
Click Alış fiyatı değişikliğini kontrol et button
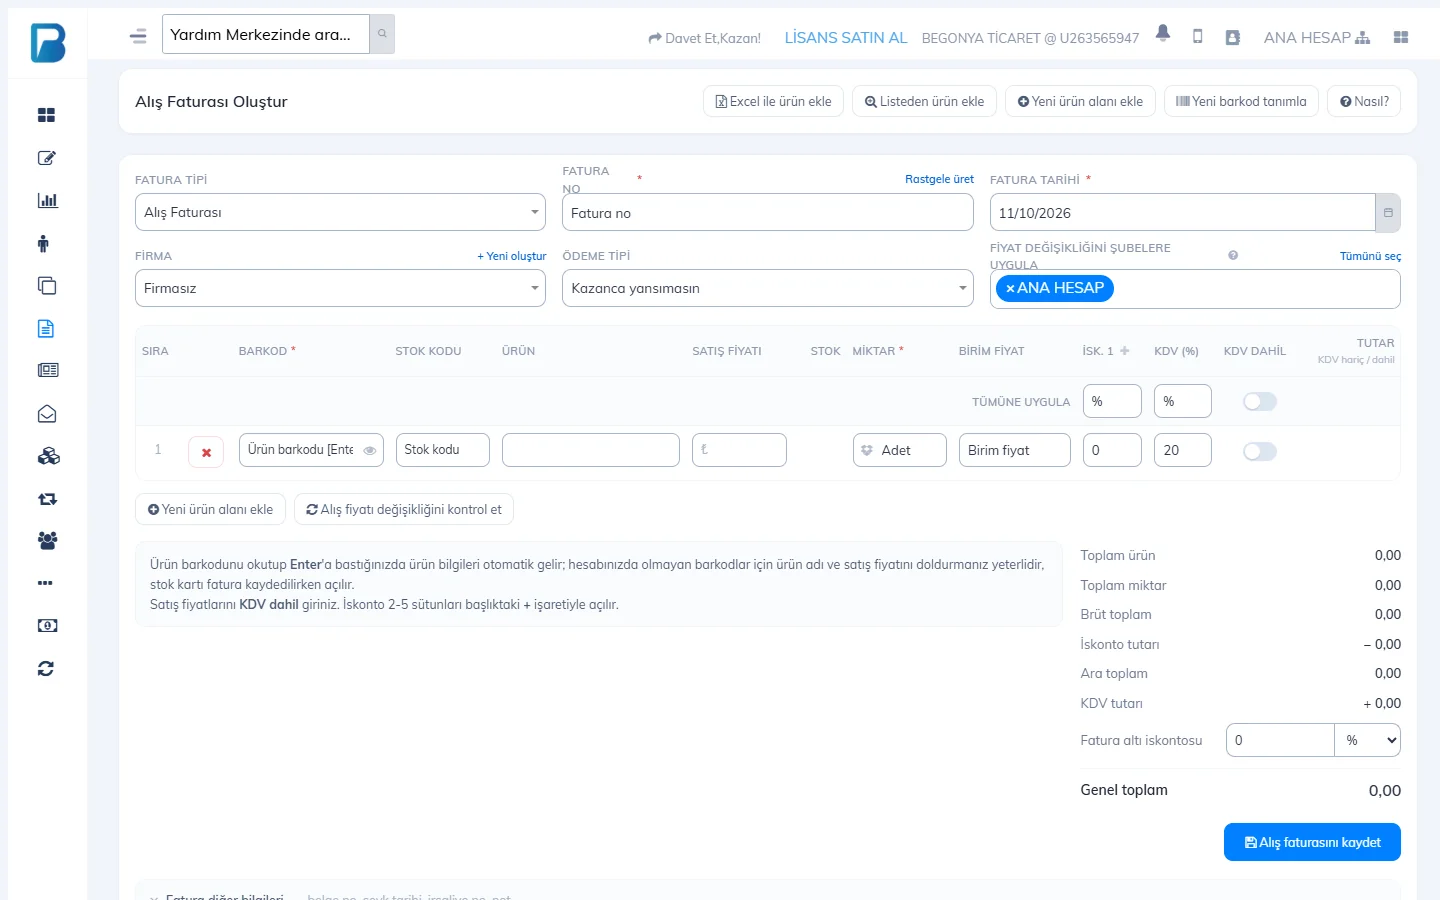coord(404,509)
